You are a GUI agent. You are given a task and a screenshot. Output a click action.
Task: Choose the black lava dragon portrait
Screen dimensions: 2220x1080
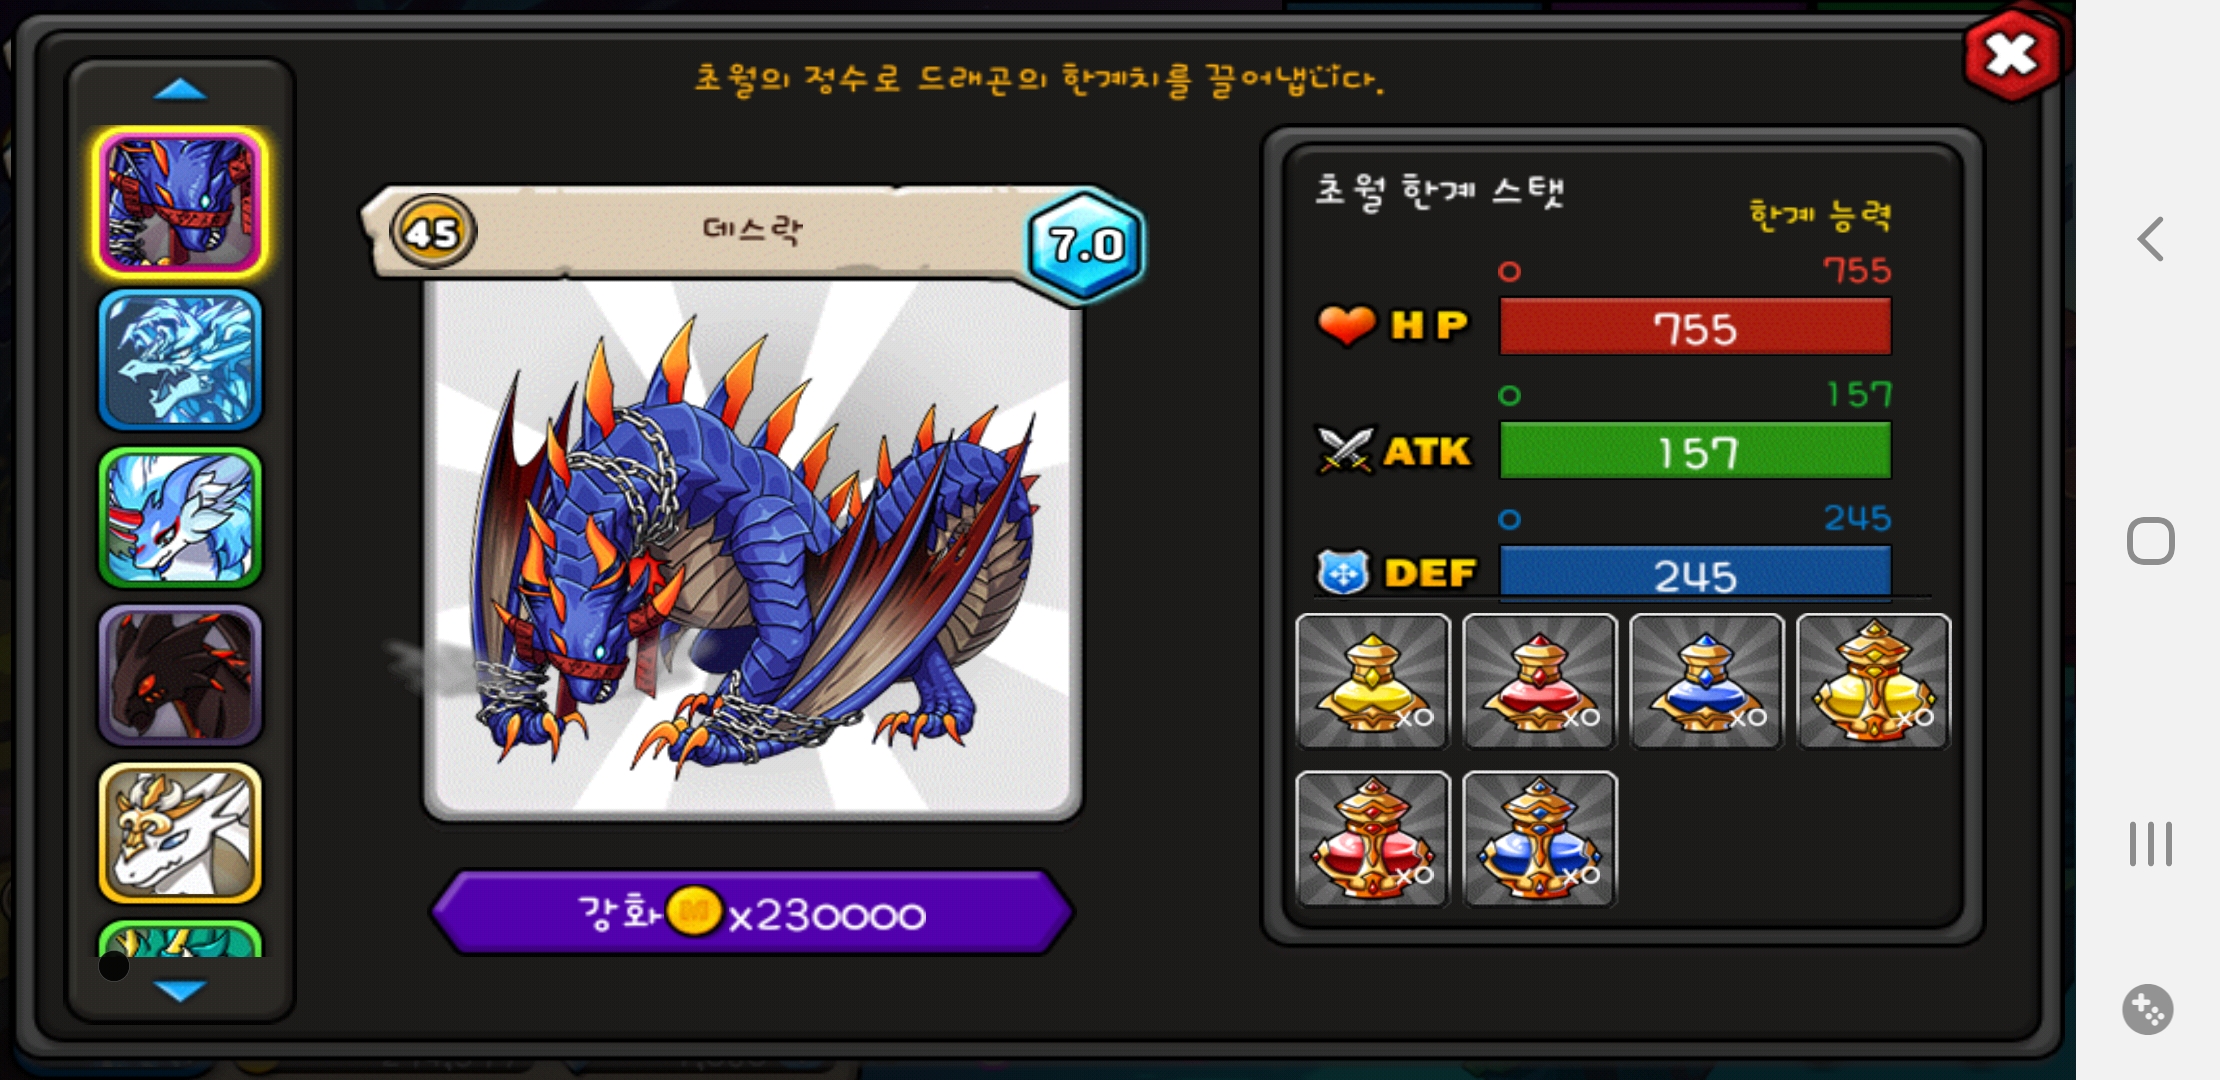[x=180, y=675]
